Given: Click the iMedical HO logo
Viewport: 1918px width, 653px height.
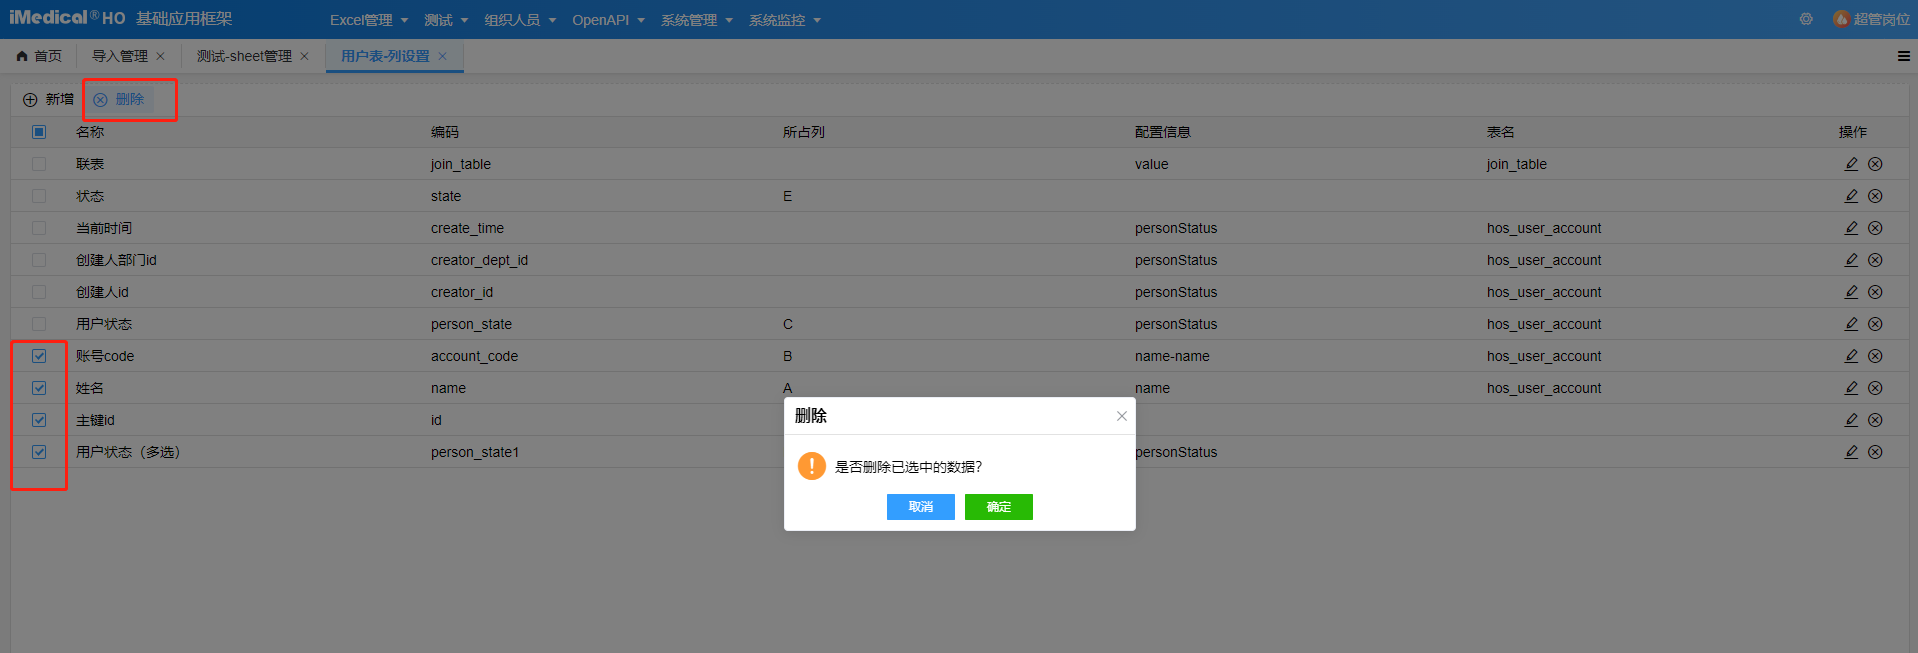Looking at the screenshot, I should (67, 18).
